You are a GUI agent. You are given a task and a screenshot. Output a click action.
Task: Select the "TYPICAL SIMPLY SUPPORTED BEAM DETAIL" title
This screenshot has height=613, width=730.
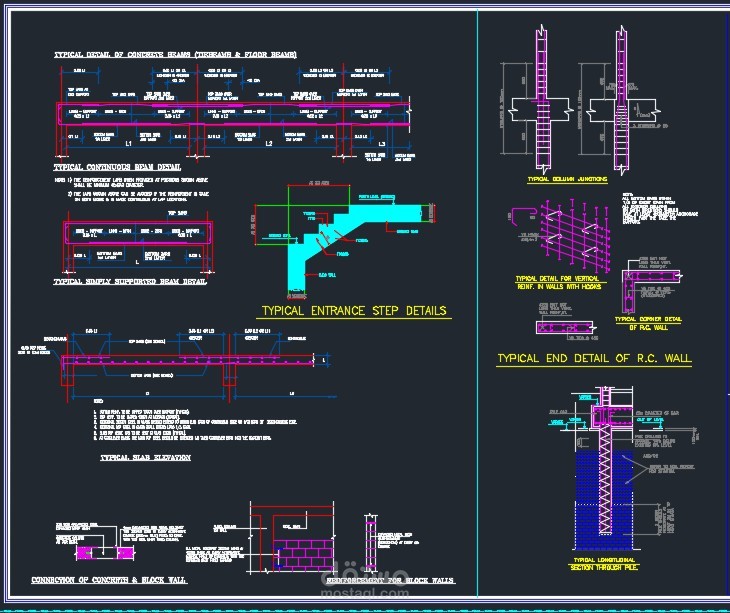pos(130,282)
